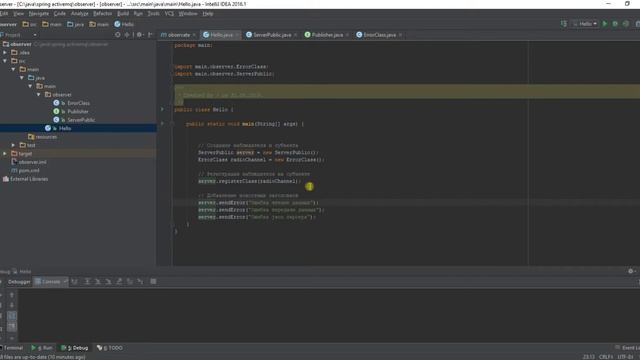Switch to the Debugger tab in debug panel
640x360 pixels.
19,282
